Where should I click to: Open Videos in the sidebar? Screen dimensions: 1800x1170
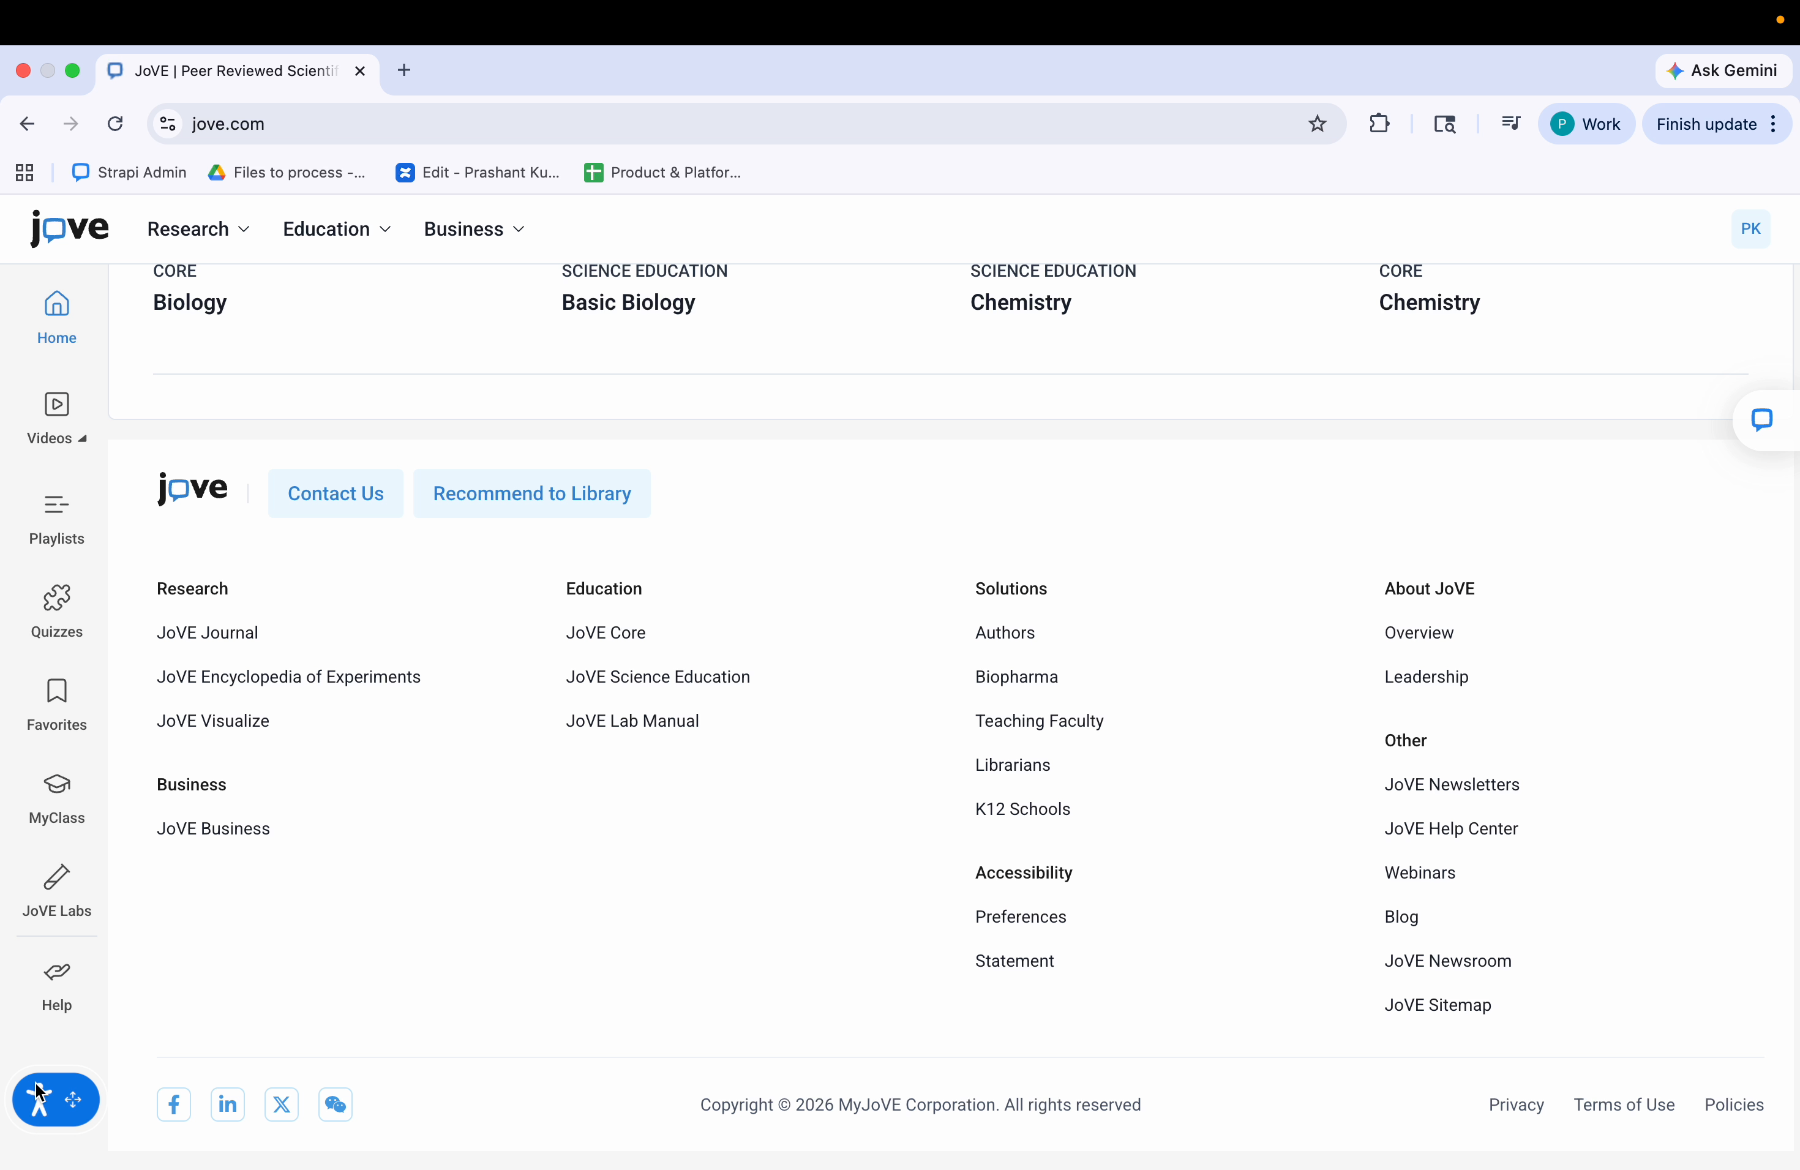pos(57,418)
